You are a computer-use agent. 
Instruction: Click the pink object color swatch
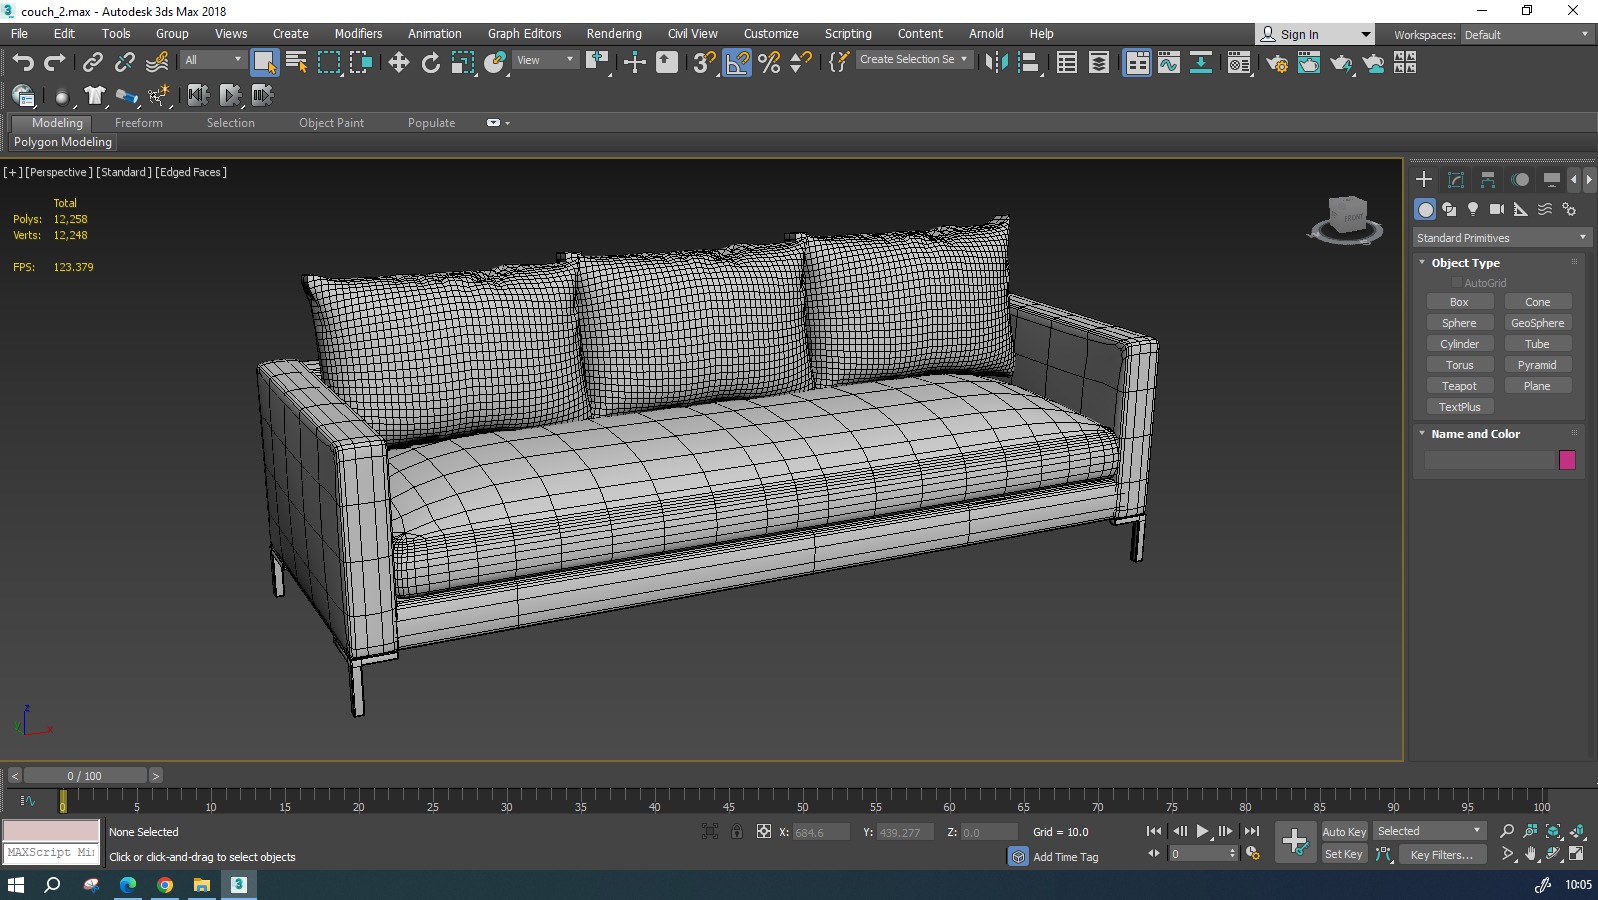1567,460
